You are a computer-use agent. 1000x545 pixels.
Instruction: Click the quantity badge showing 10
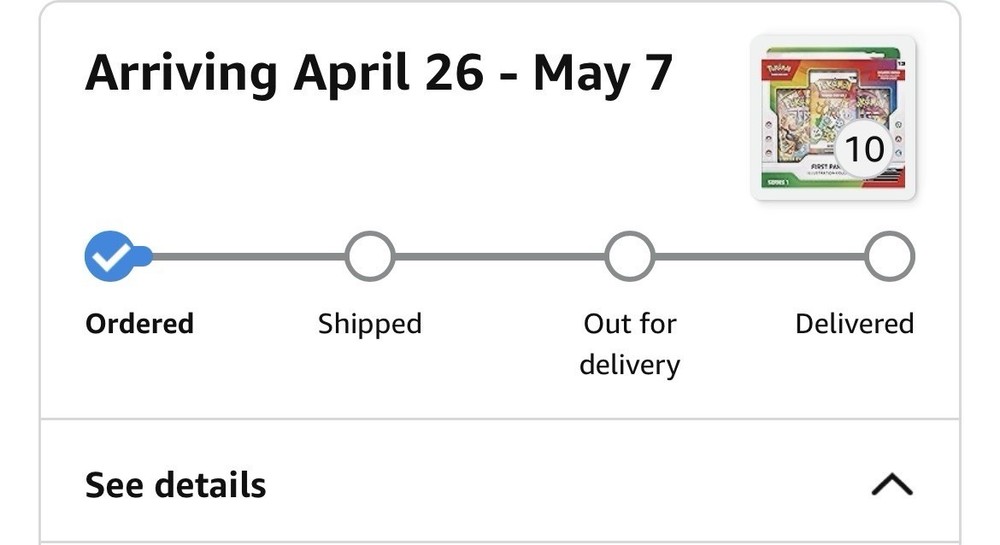[864, 149]
